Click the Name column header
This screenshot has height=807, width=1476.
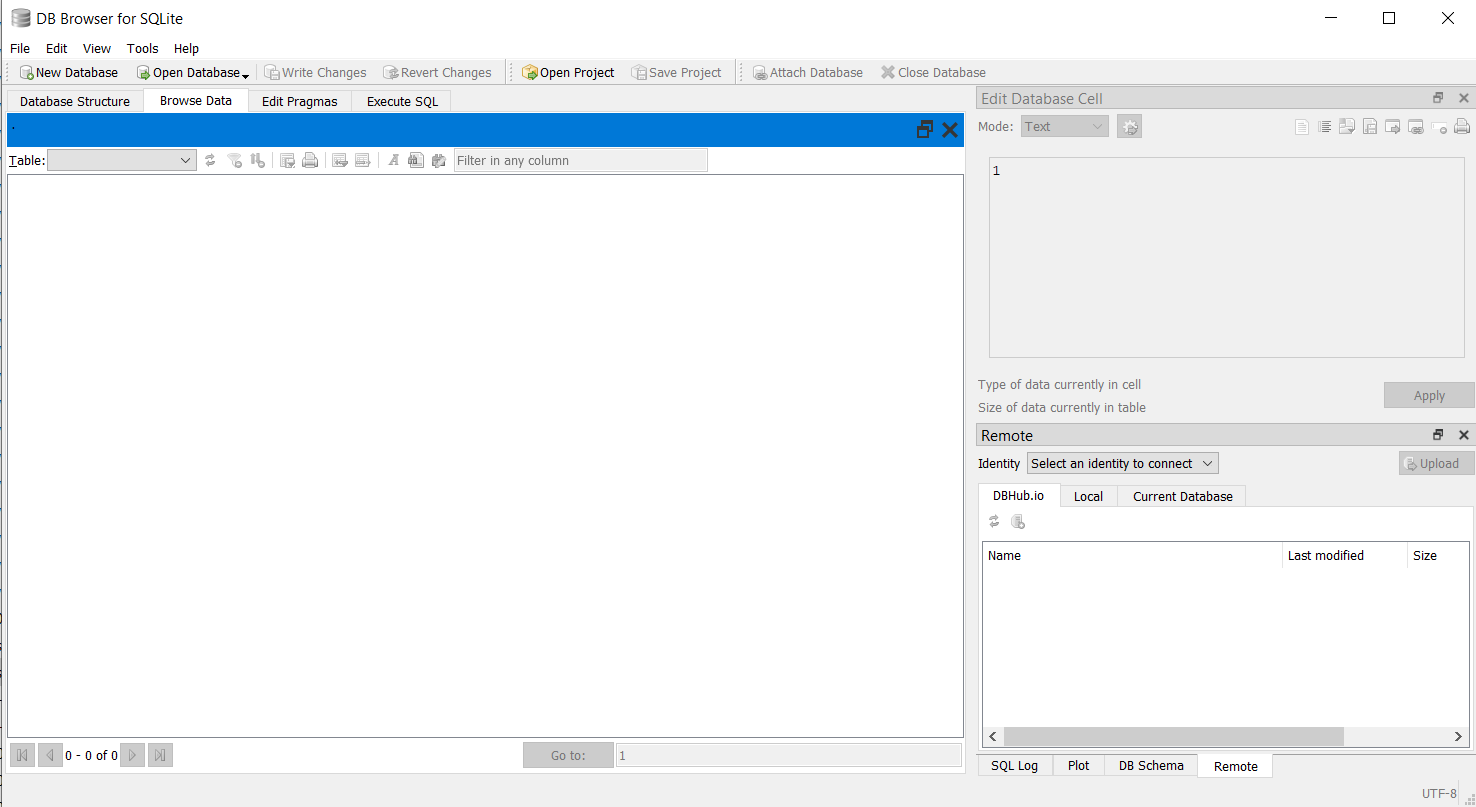[x=1132, y=555]
